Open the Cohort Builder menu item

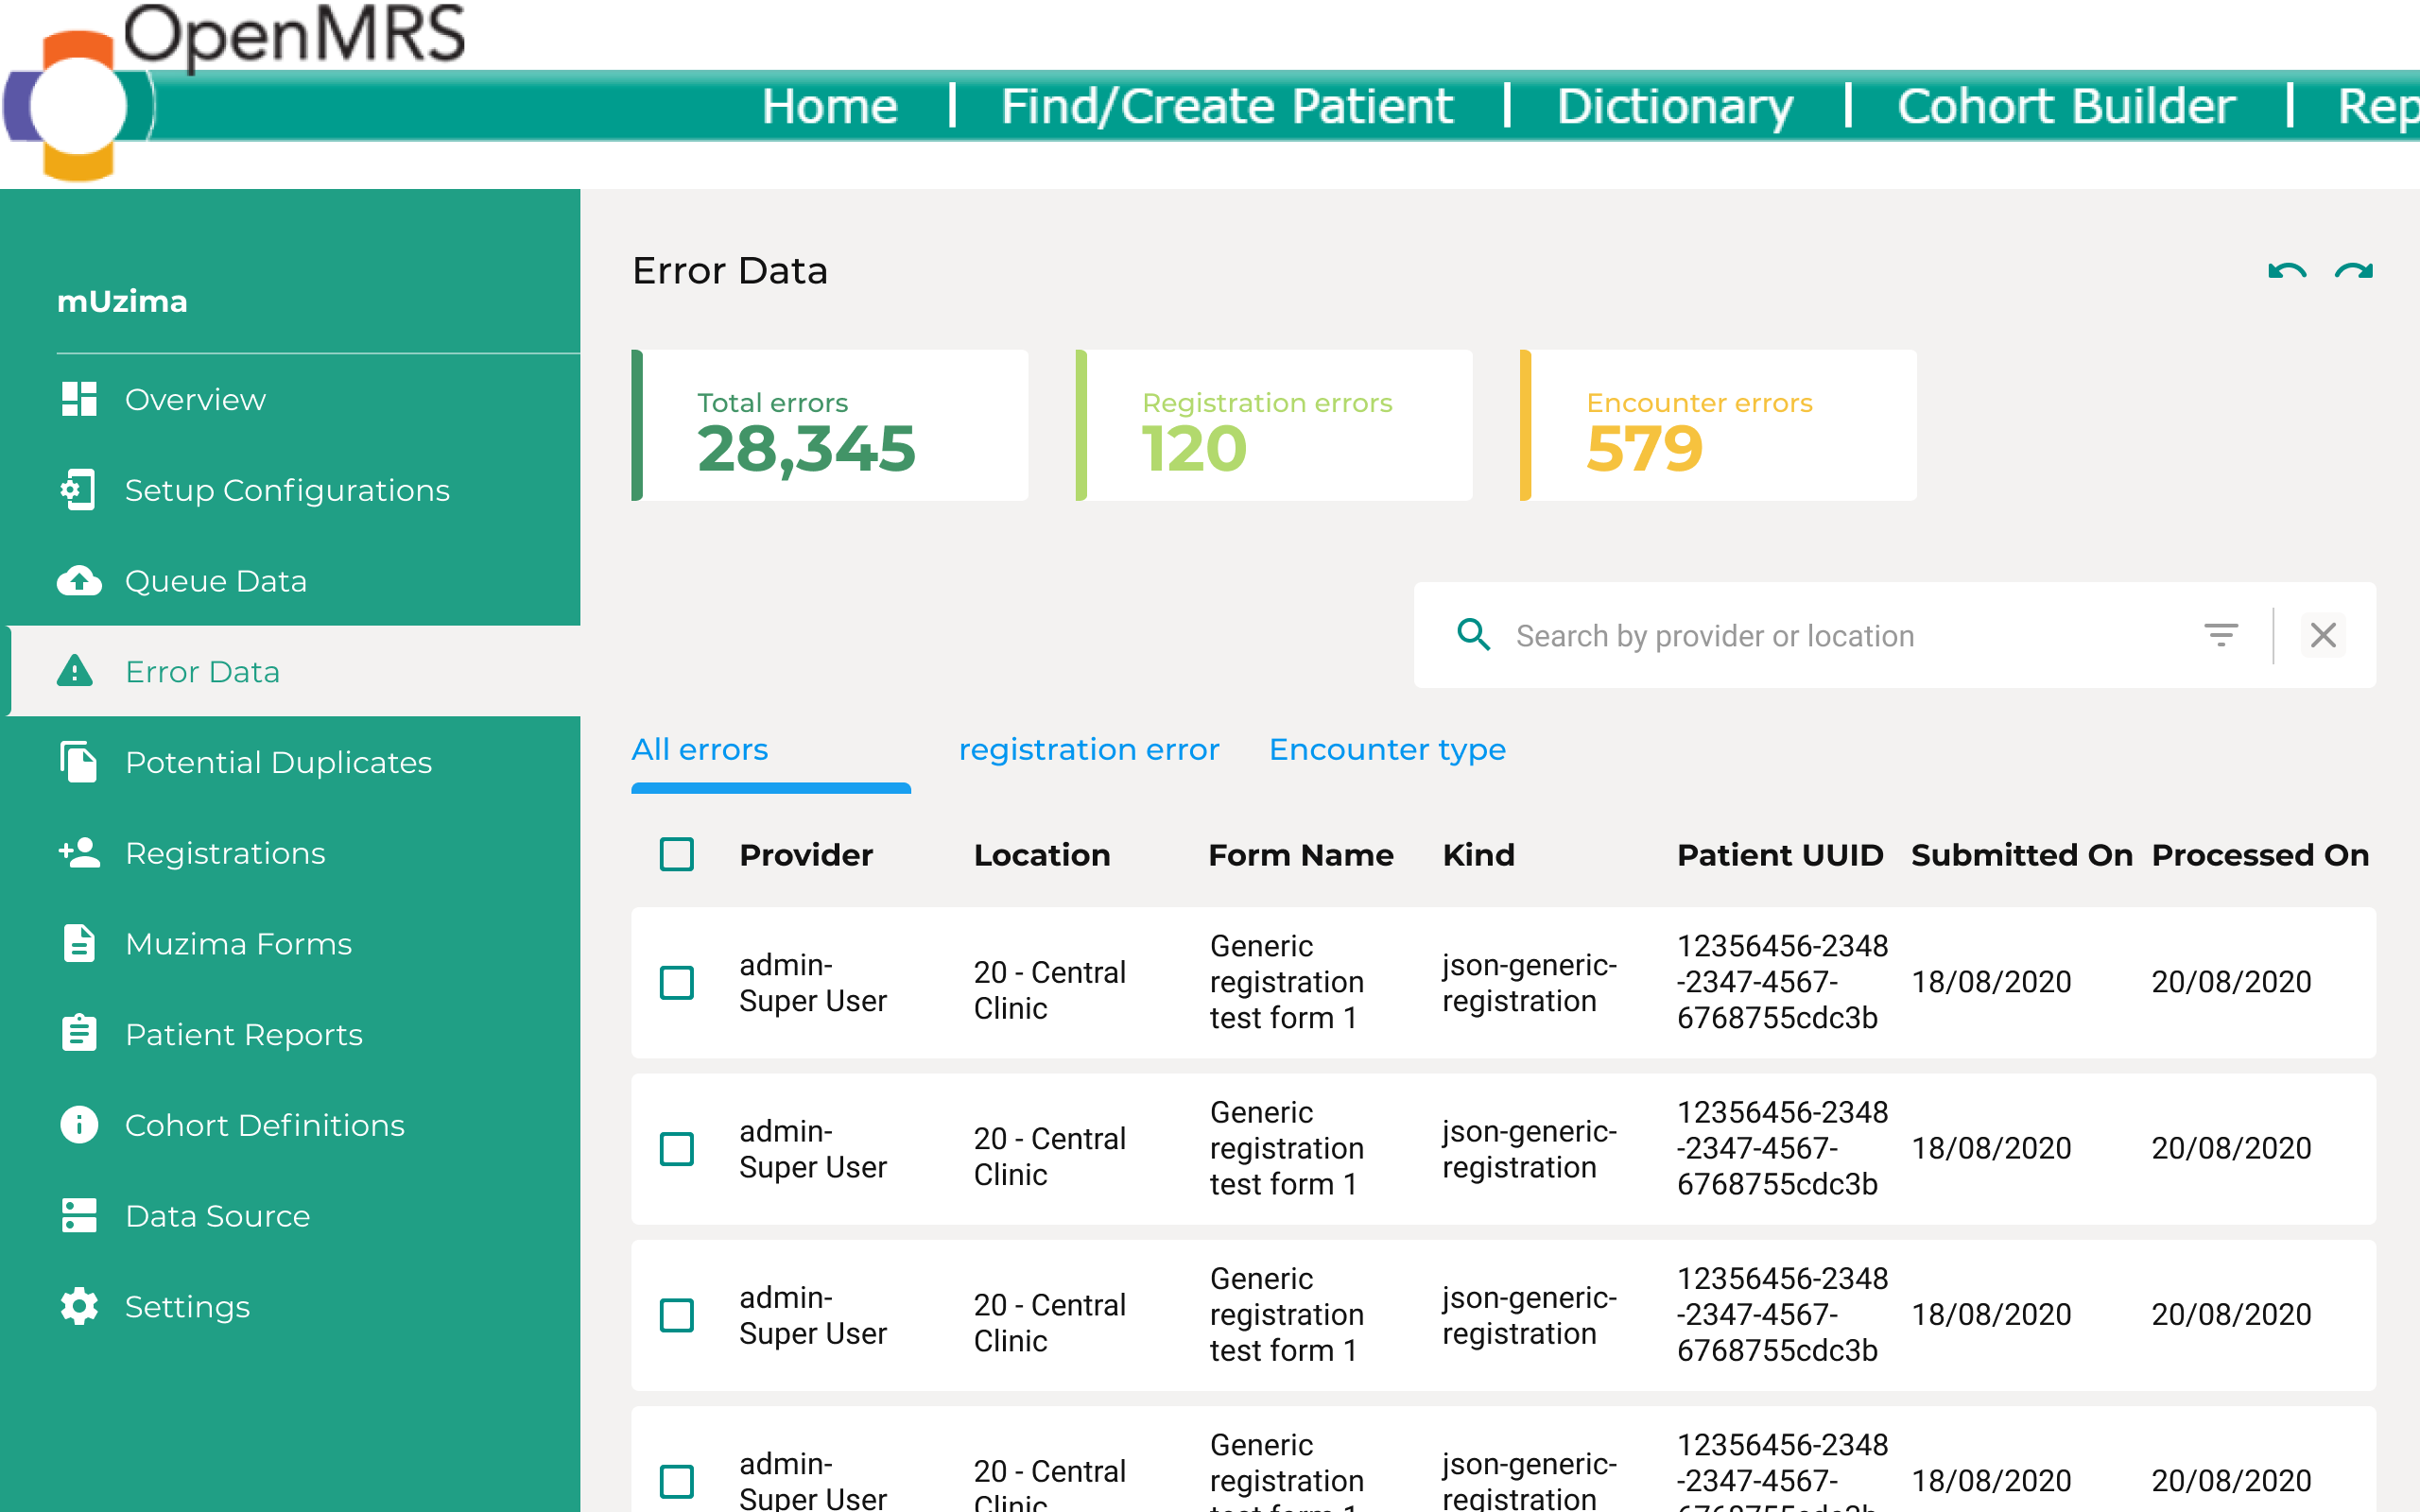pyautogui.click(x=2066, y=106)
